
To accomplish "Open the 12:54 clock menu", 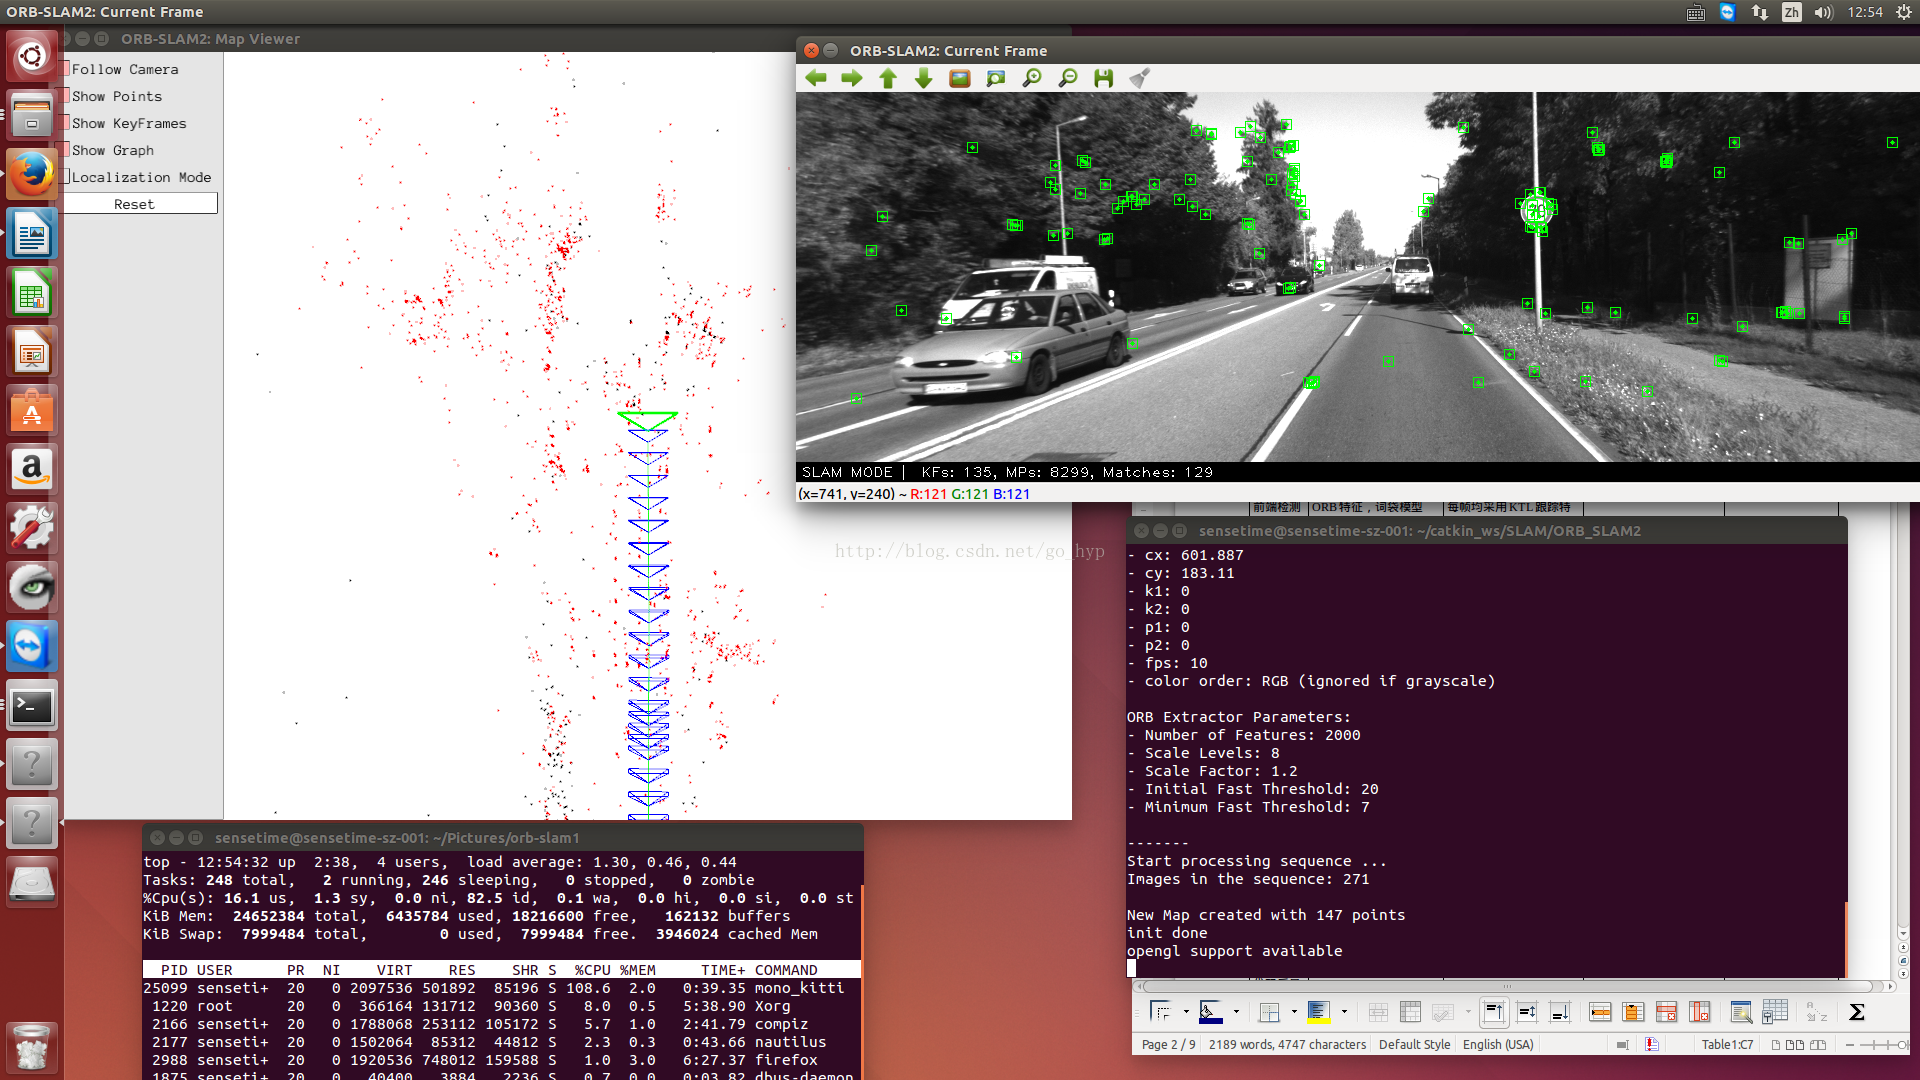I will tap(1865, 12).
